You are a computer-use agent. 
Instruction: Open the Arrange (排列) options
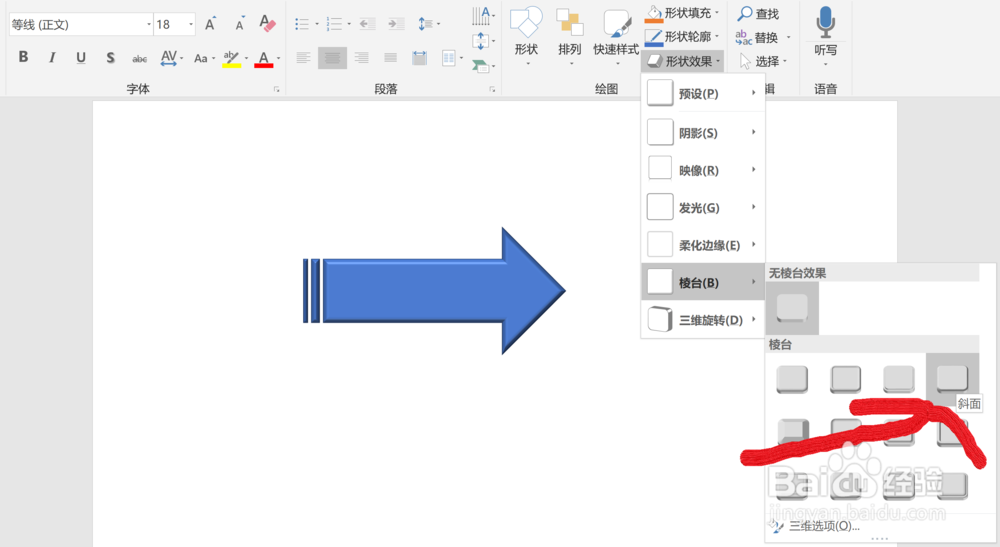(570, 36)
